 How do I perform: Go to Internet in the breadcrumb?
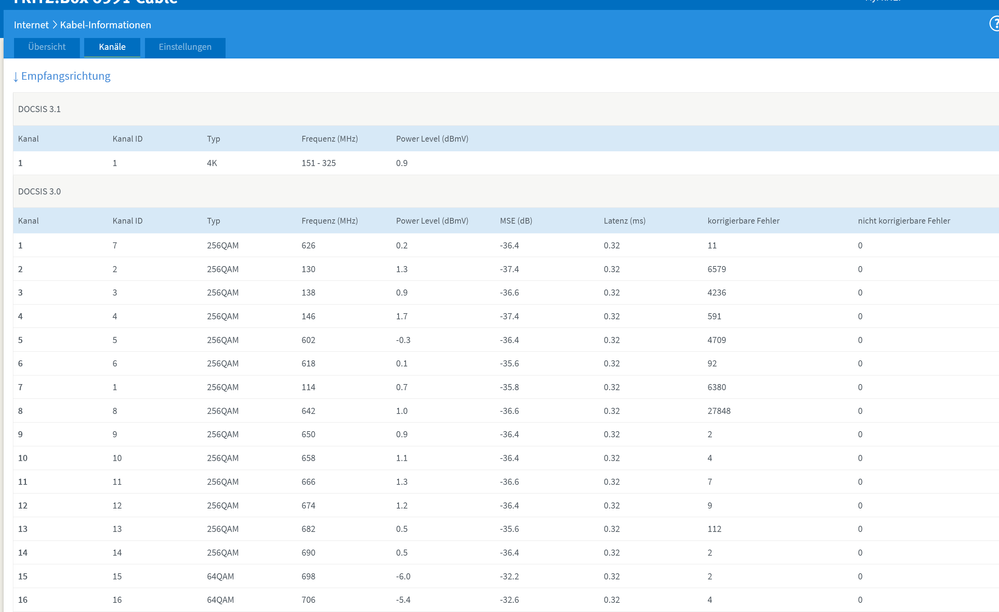[x=31, y=25]
